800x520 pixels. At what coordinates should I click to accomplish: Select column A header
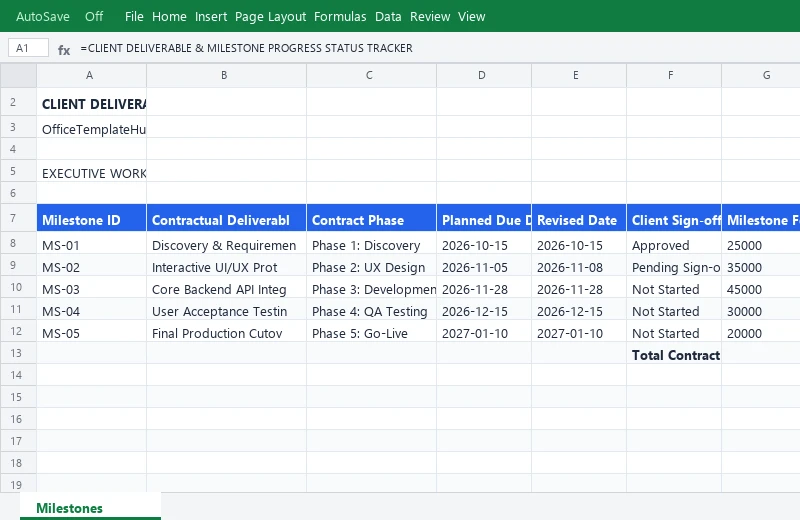91,76
